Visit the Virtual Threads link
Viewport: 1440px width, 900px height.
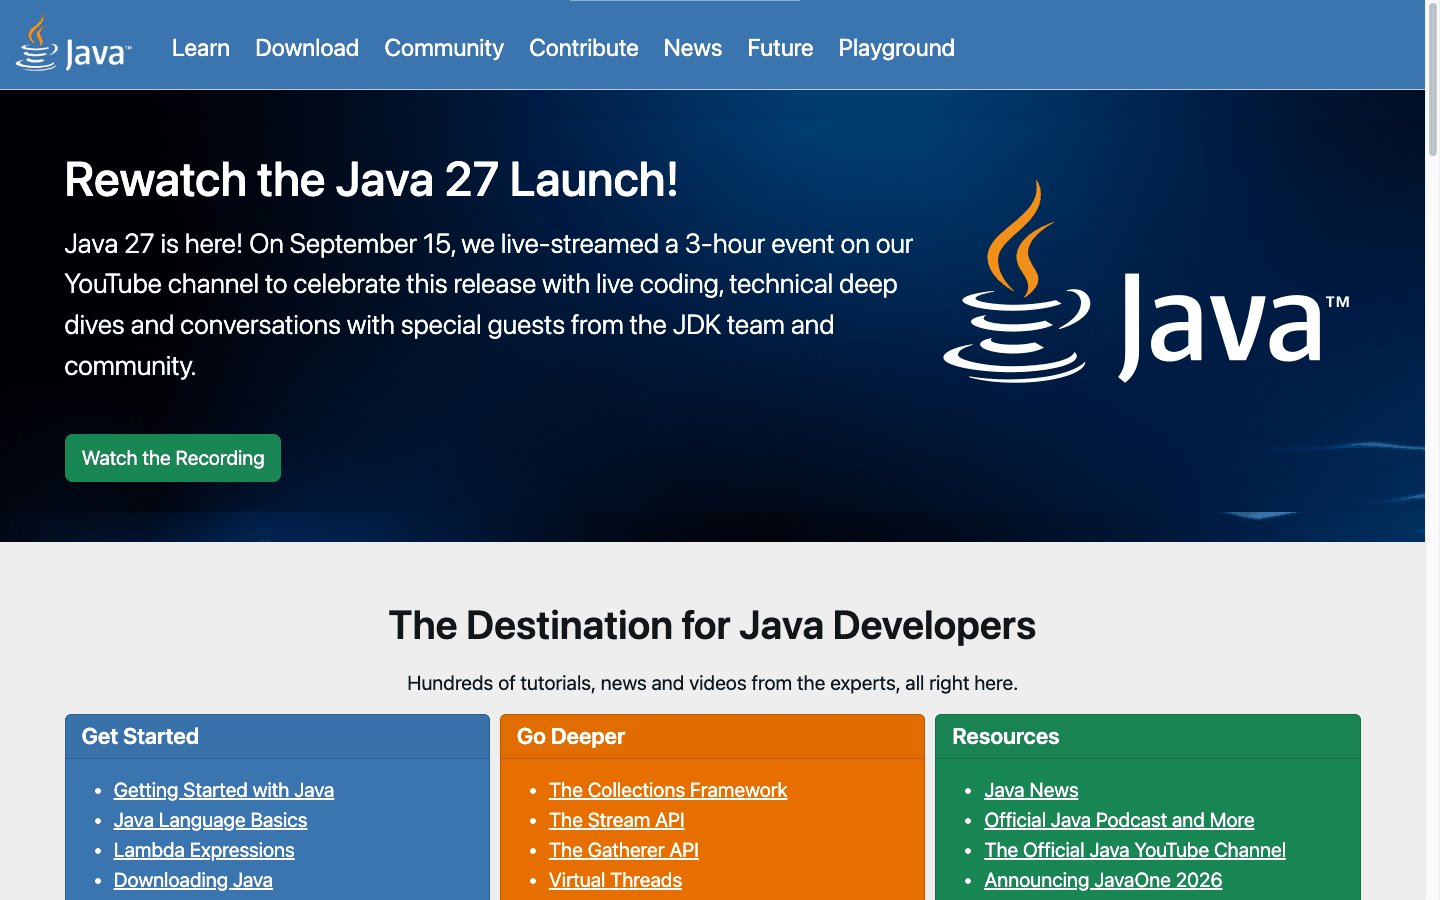[616, 880]
